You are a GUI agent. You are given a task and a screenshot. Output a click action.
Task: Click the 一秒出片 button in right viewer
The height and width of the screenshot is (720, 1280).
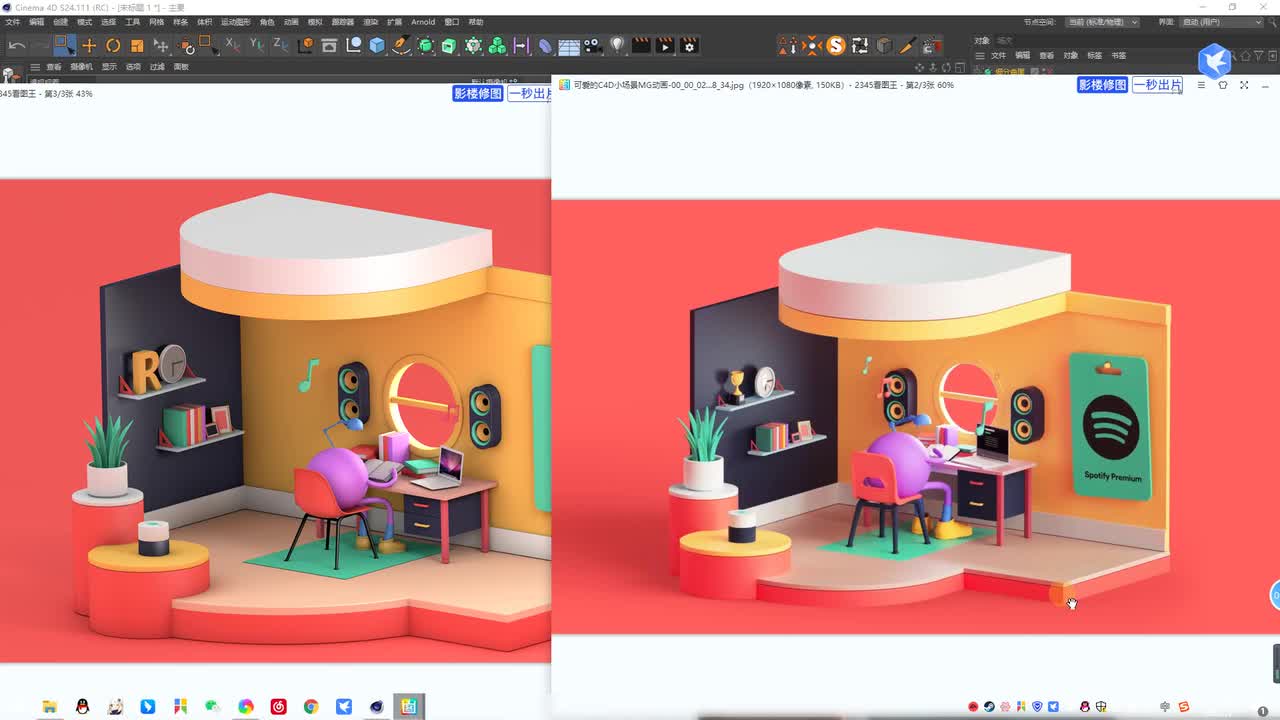(1157, 85)
